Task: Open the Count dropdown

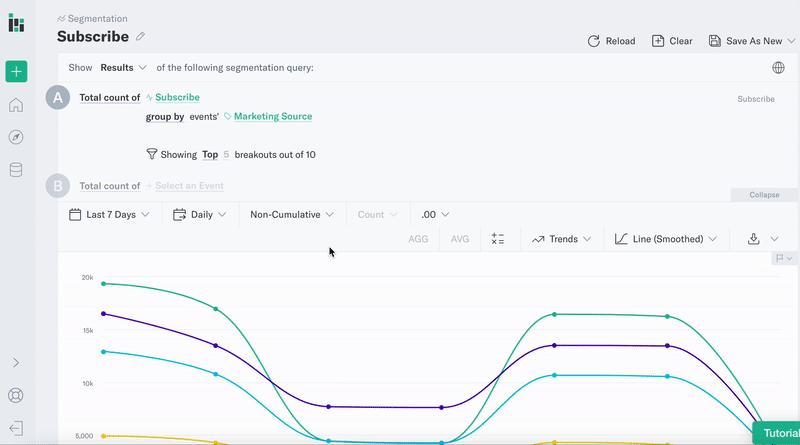Action: pos(377,215)
